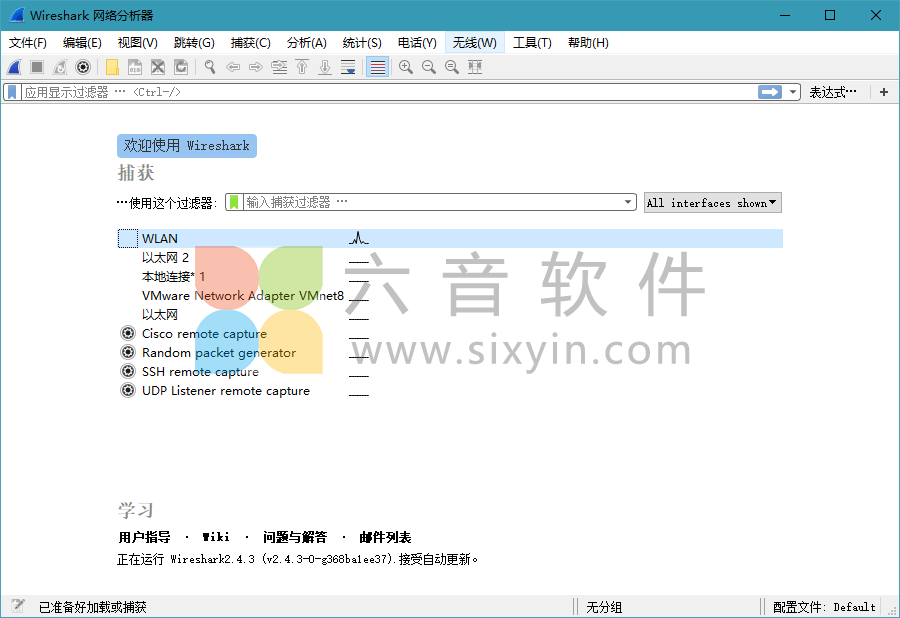Open the capture filter dropdown arrow
This screenshot has height=618, width=900.
(629, 201)
